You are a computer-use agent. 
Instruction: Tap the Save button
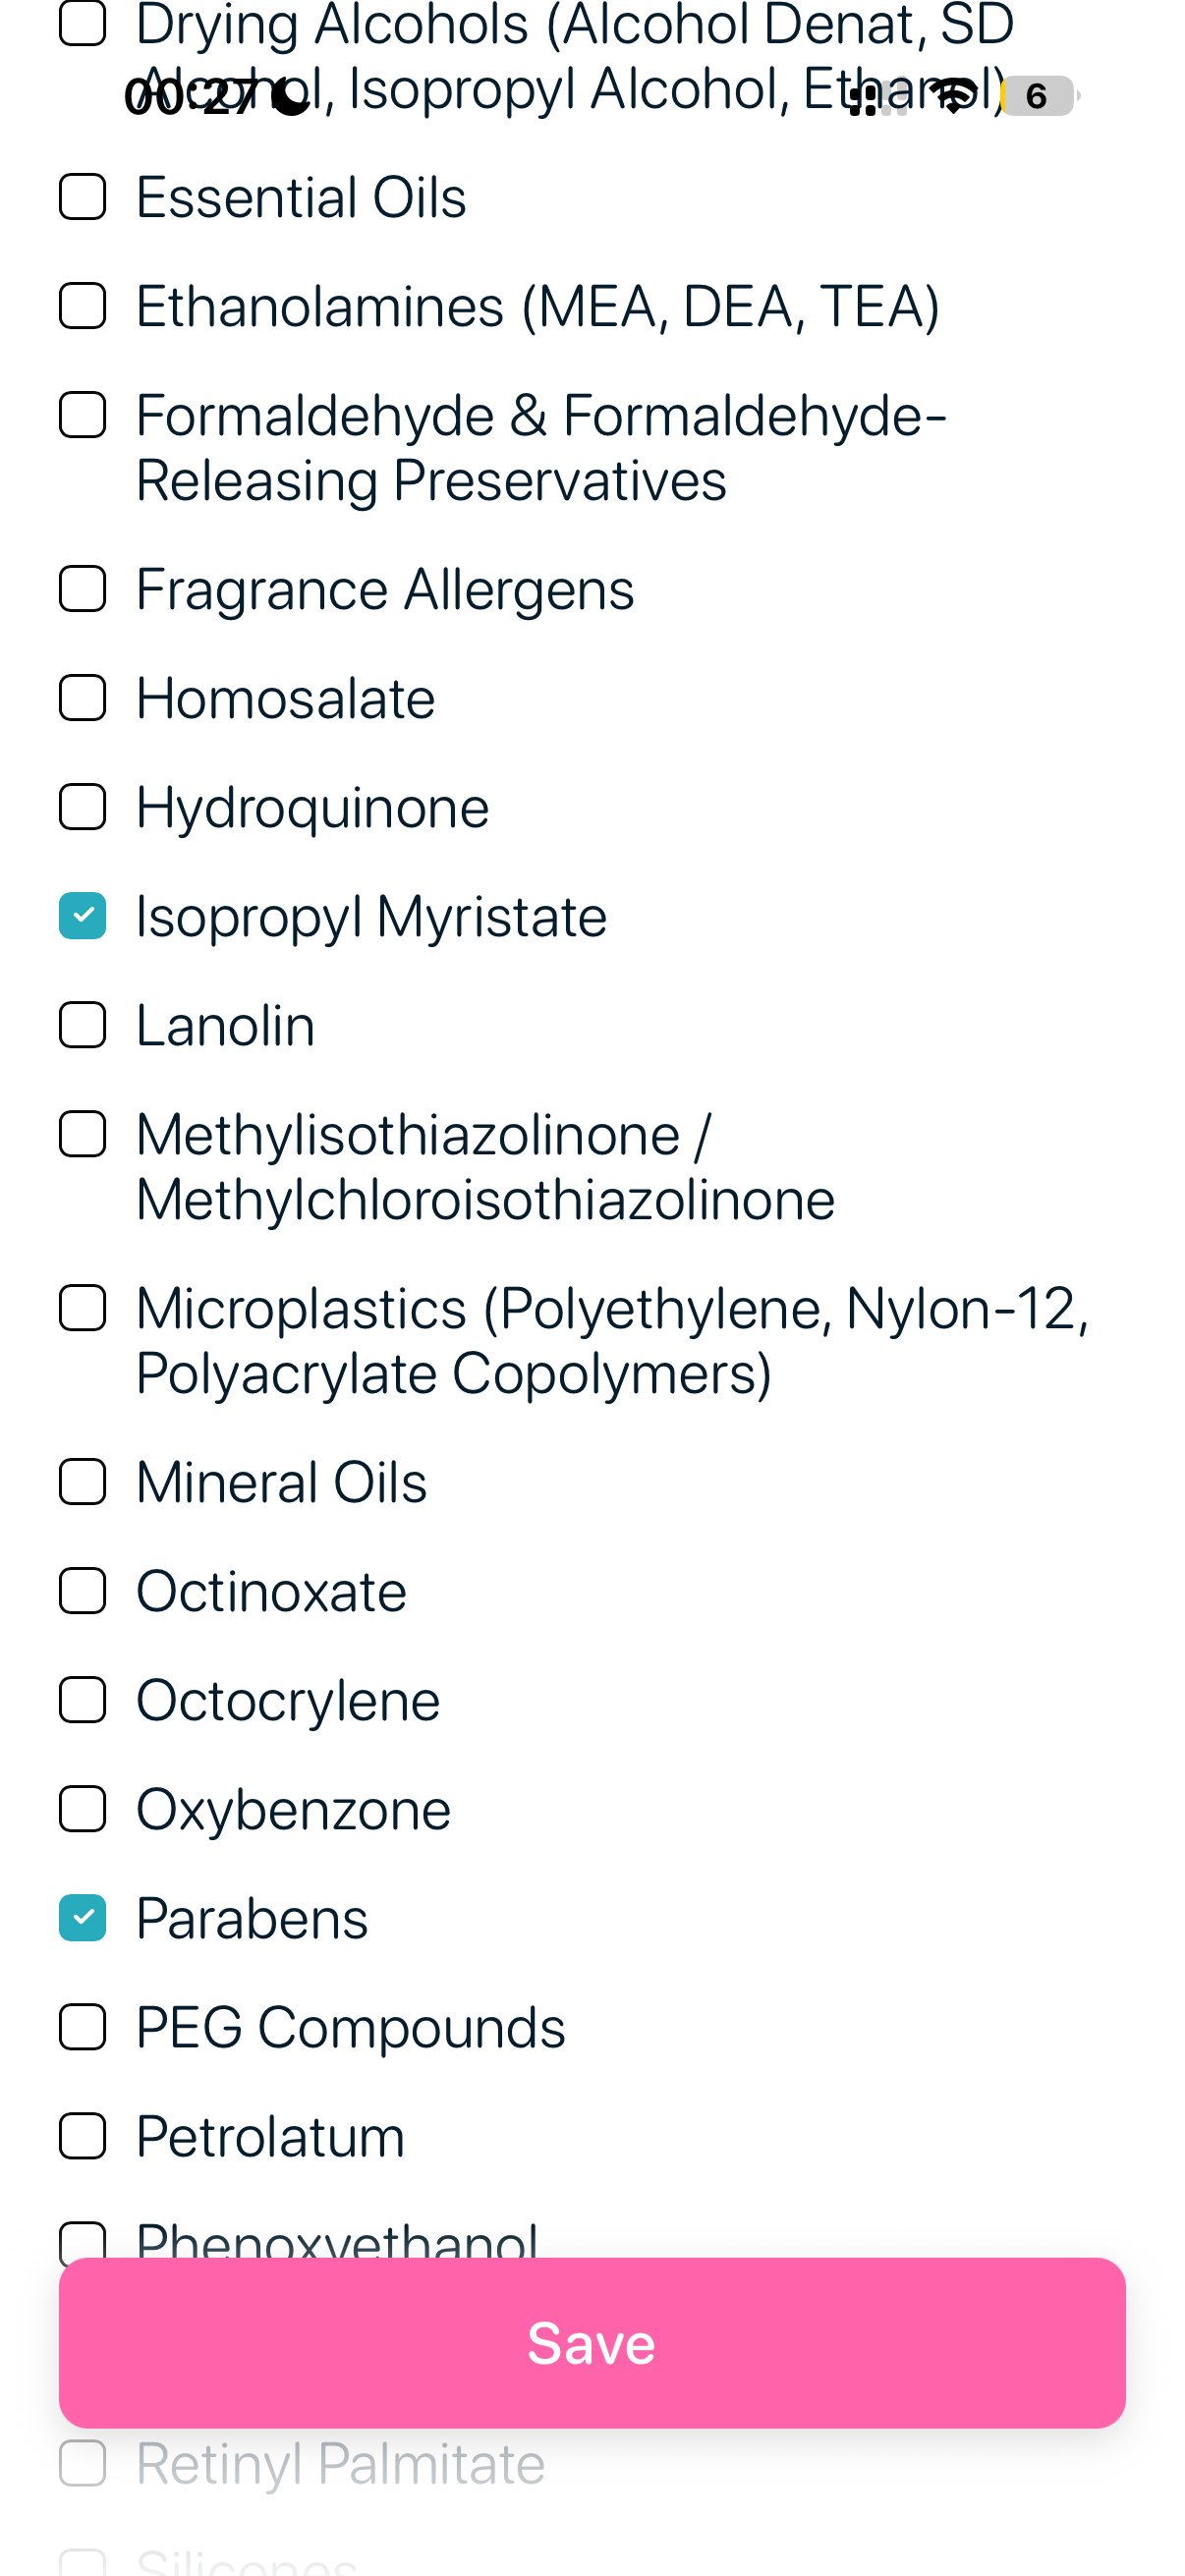[592, 2343]
